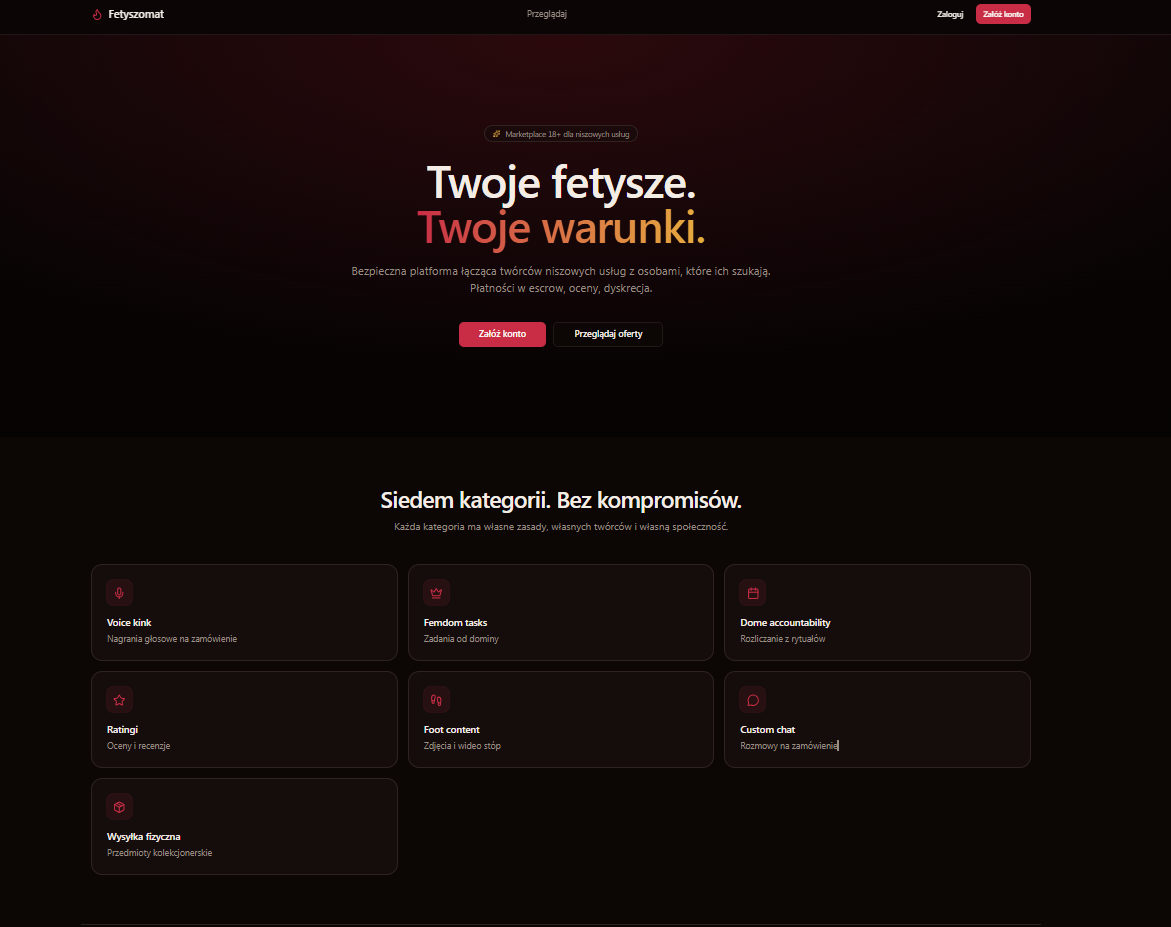Click the gradient headline 'Twoje warunki.'
The image size is (1171, 927).
[561, 228]
